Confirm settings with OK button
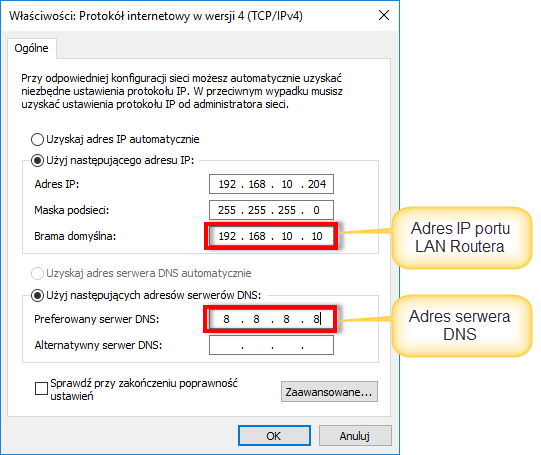This screenshot has width=541, height=455. pyautogui.click(x=274, y=436)
